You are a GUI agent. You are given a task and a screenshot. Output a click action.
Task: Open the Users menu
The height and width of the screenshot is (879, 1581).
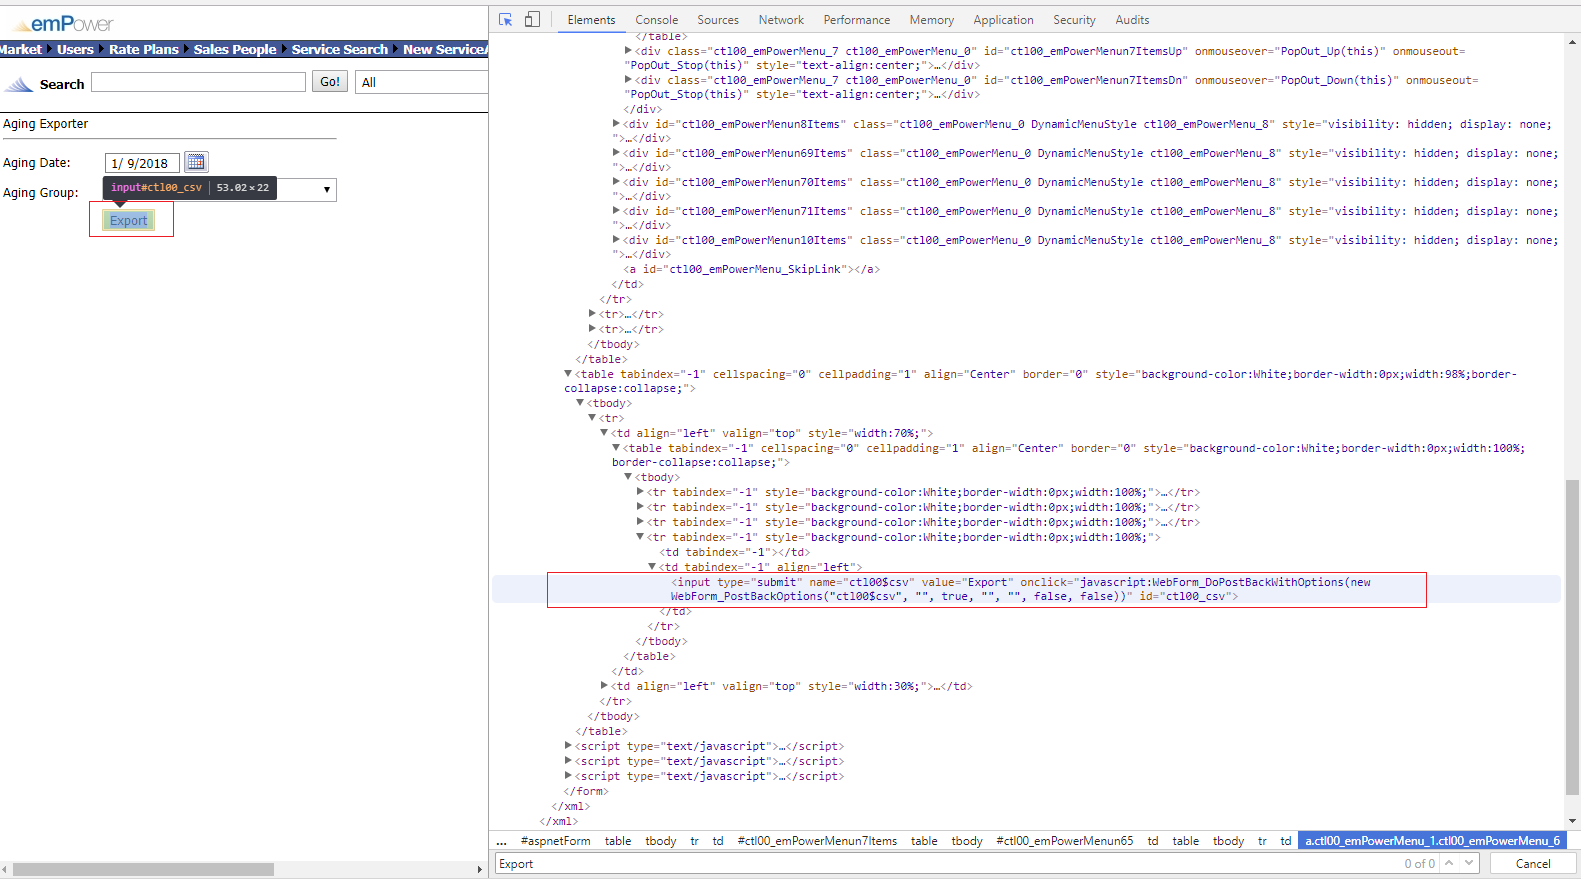(x=75, y=49)
